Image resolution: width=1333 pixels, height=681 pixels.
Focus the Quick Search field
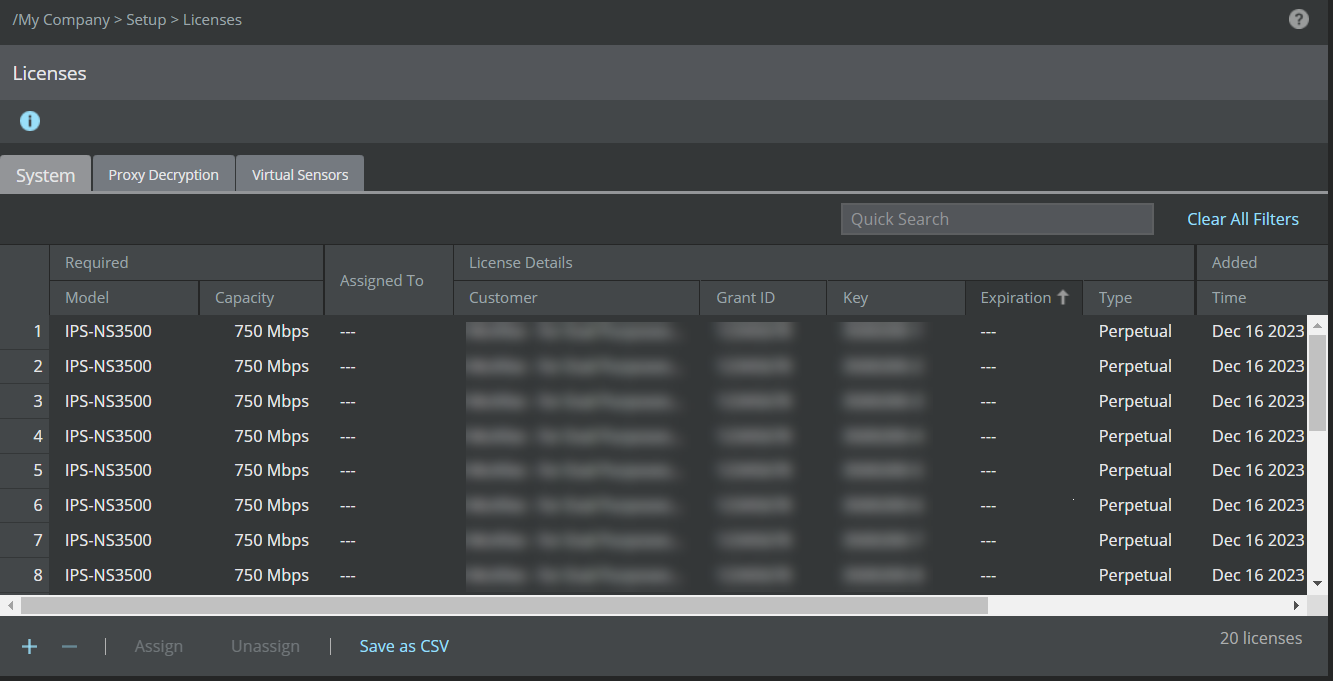coord(997,219)
